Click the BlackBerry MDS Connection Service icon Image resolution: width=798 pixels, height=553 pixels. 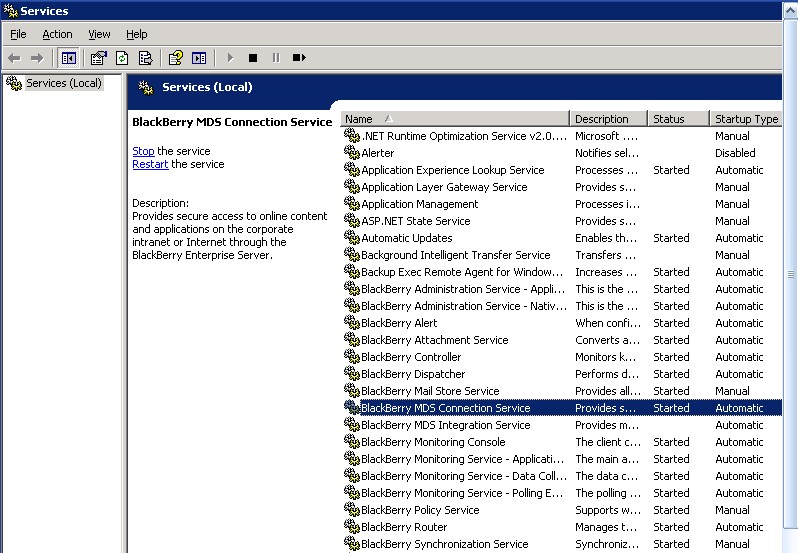click(352, 408)
